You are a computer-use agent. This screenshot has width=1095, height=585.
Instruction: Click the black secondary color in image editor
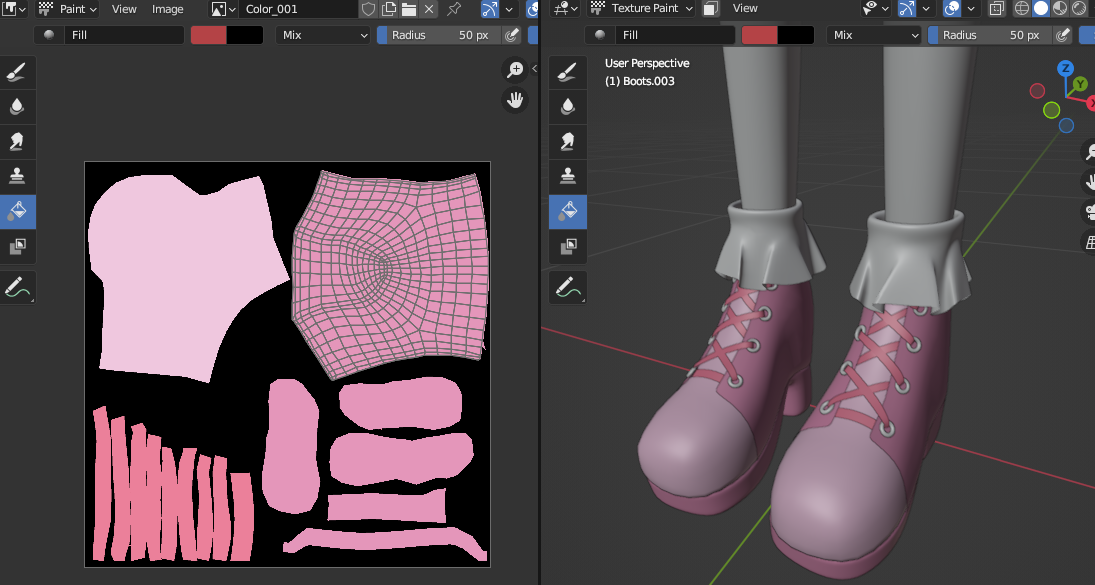coord(244,35)
